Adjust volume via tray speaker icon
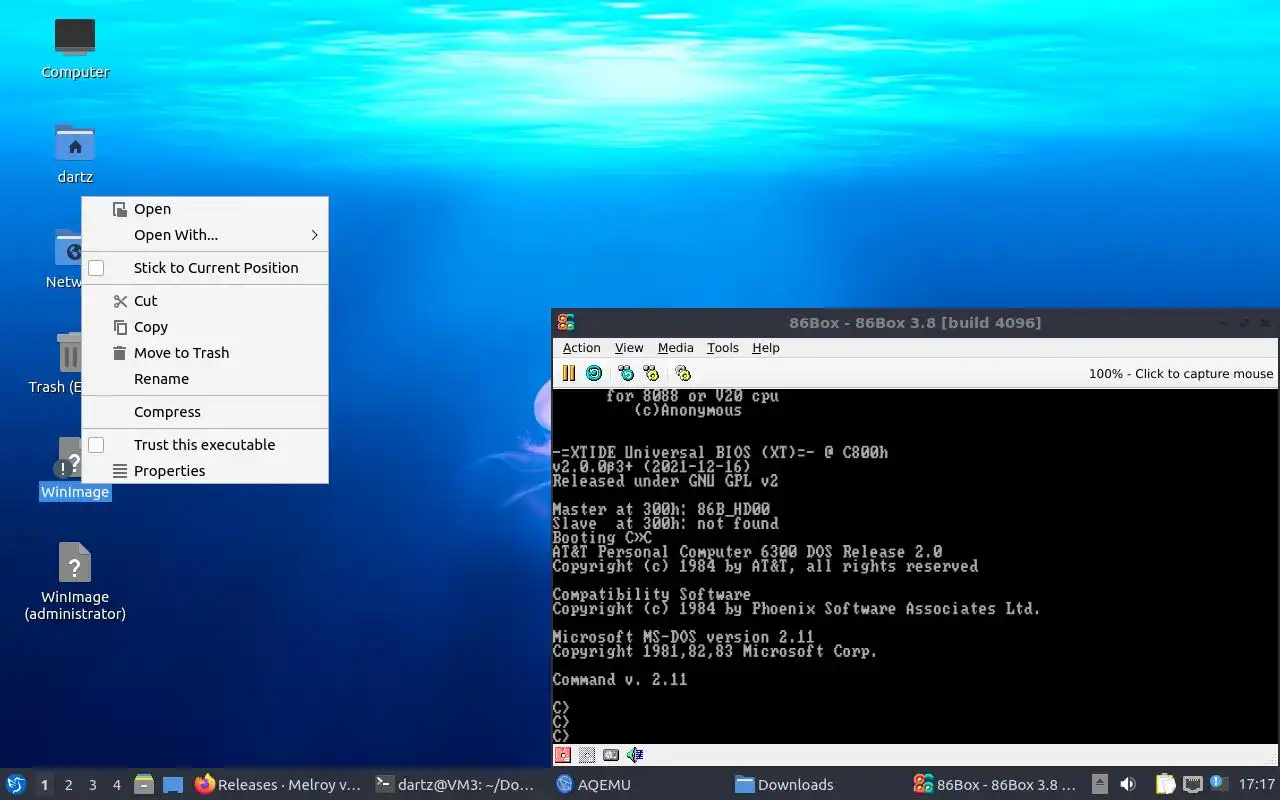 point(1128,785)
